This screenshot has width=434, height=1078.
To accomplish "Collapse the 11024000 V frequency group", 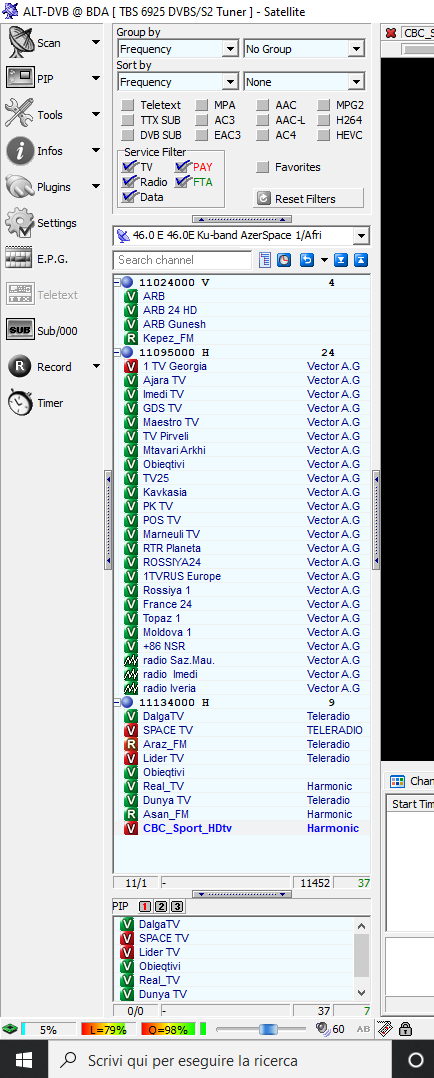I will tap(117, 283).
